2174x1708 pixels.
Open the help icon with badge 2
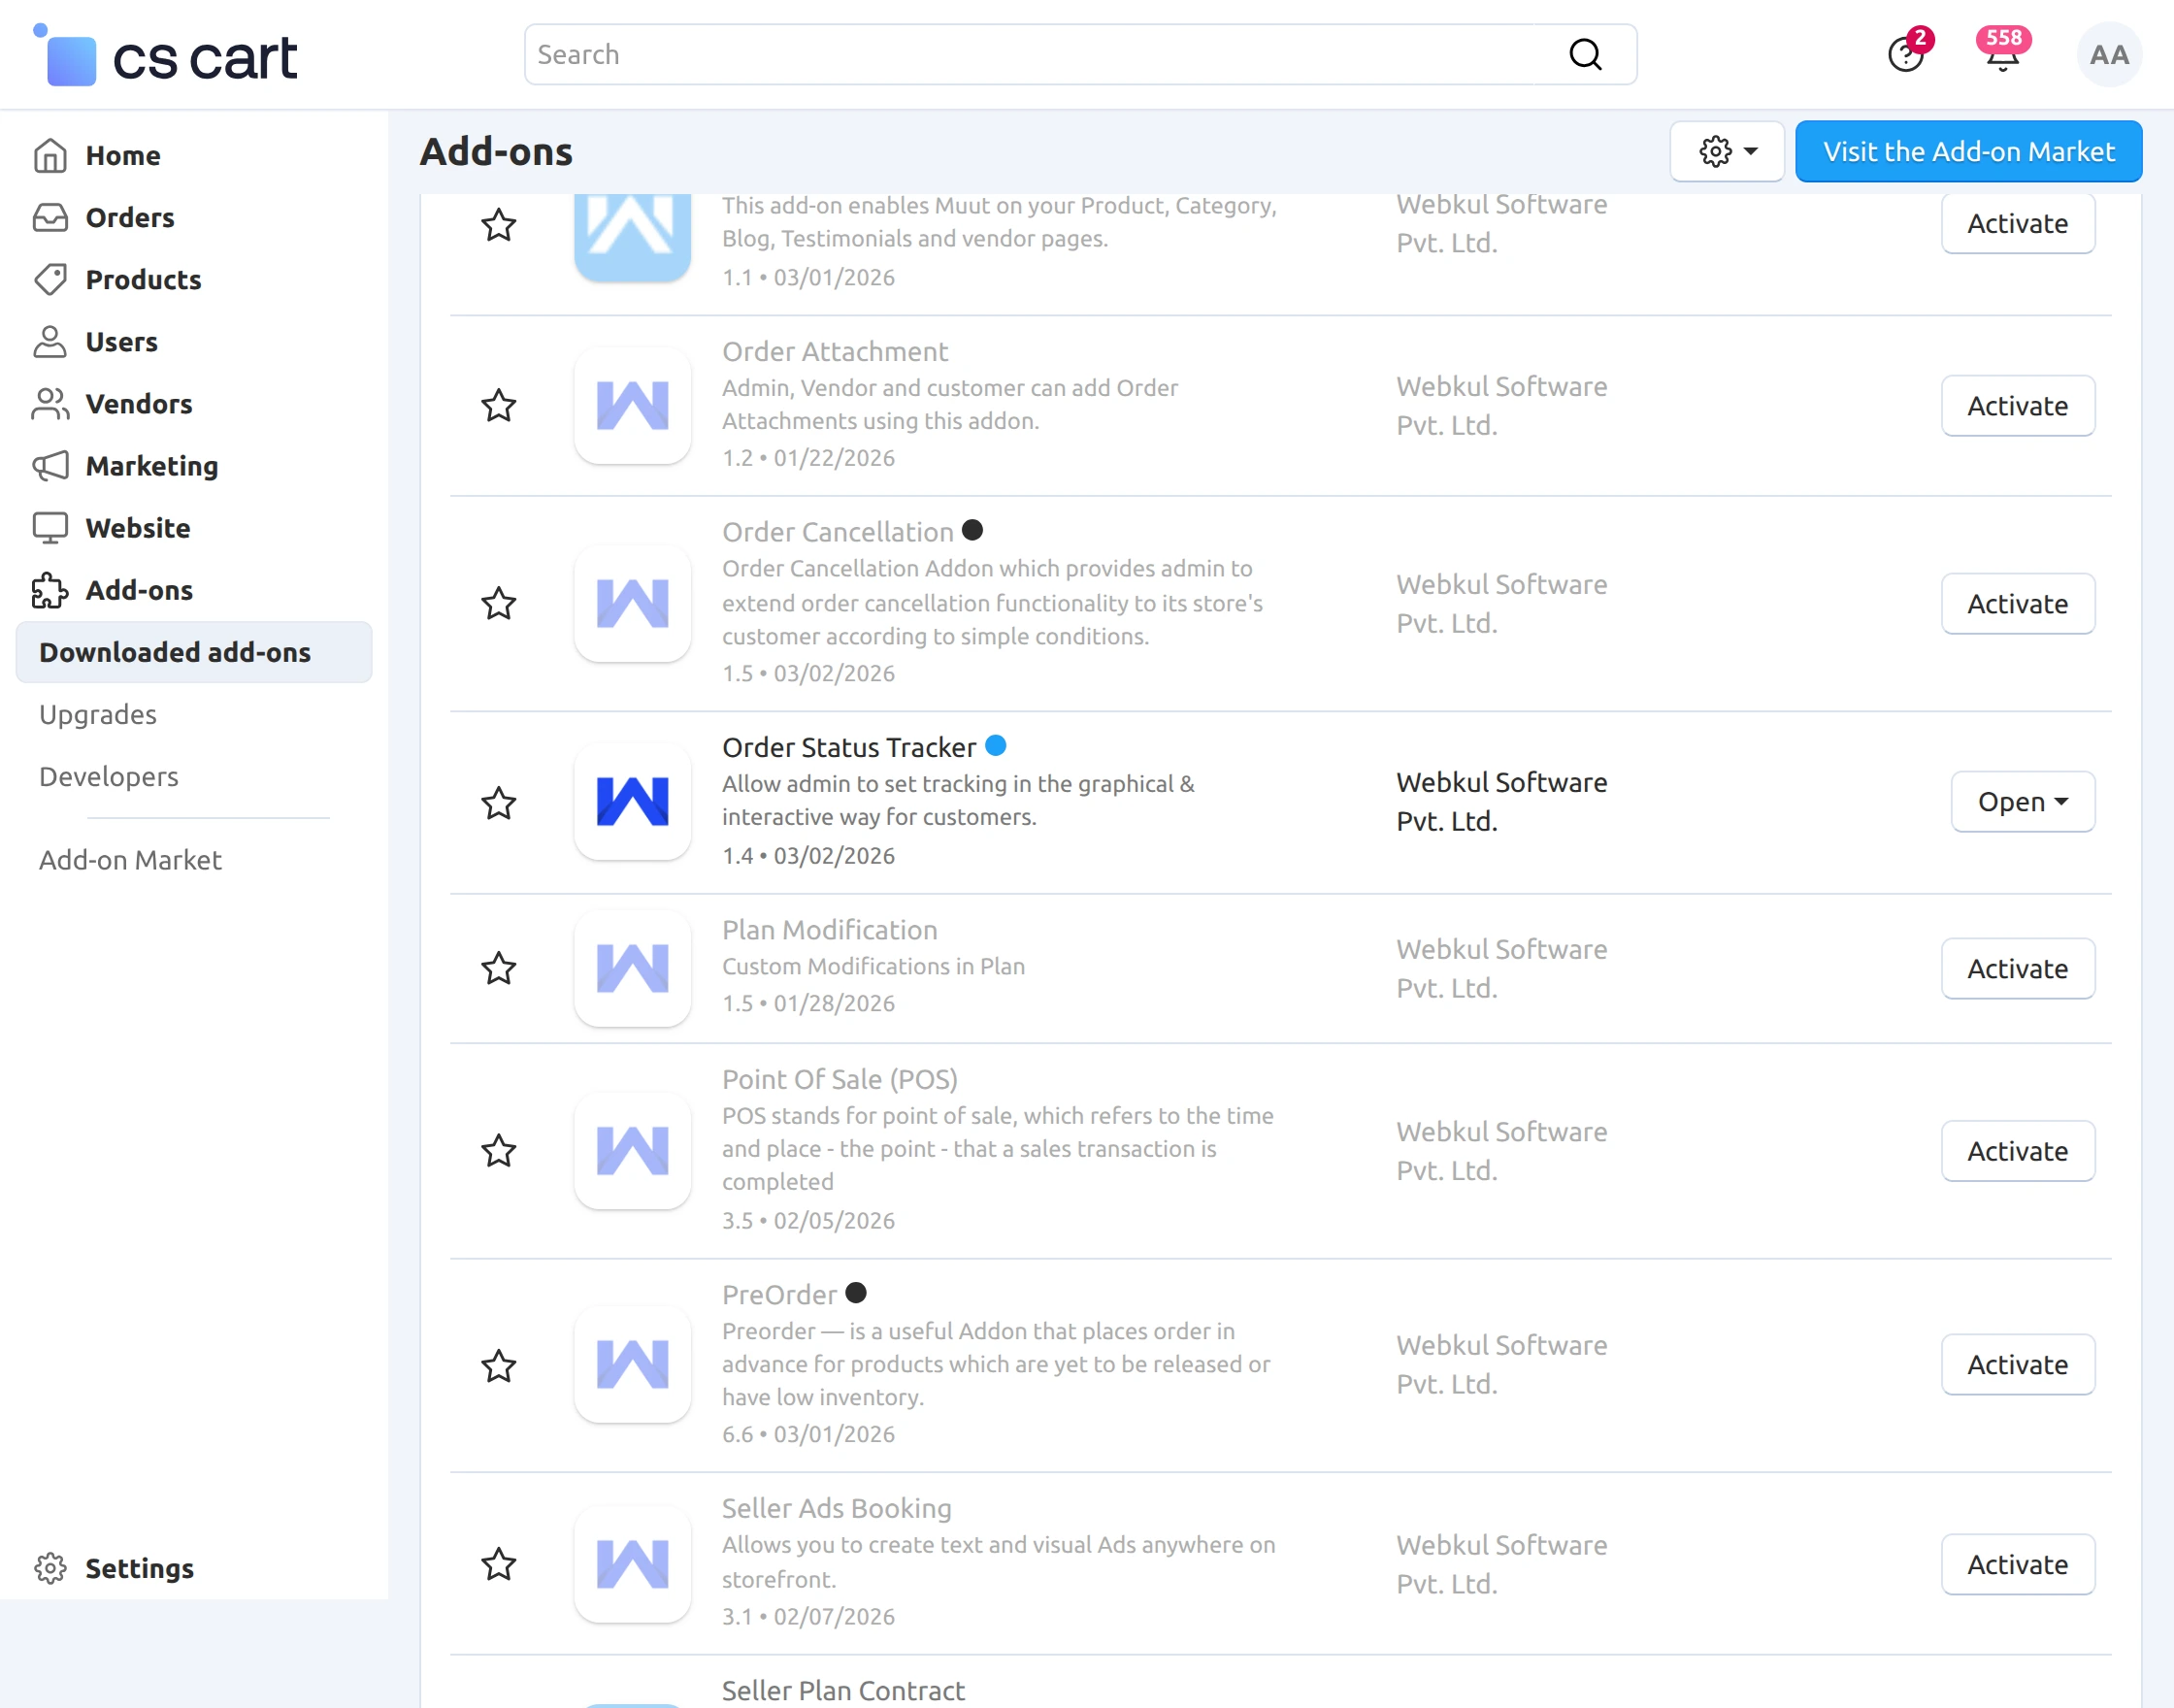pos(1905,54)
